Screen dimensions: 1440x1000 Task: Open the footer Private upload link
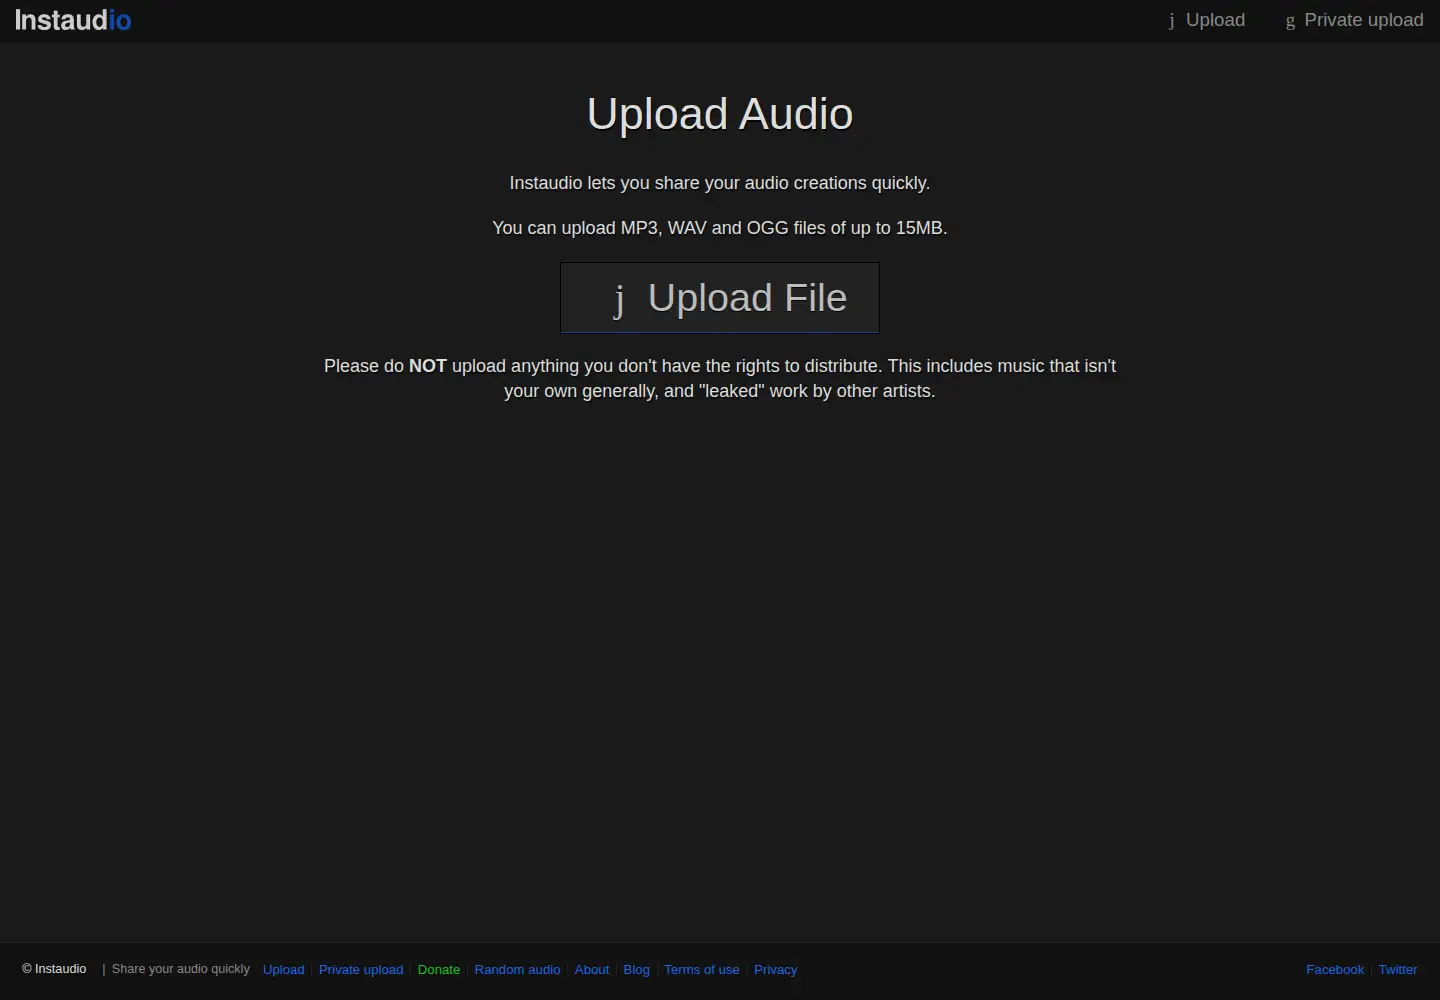click(x=361, y=970)
